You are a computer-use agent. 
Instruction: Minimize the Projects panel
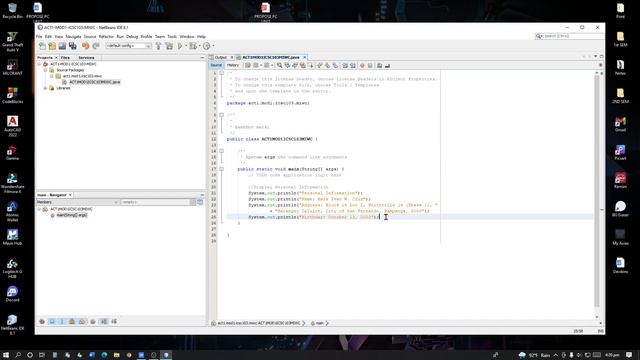(x=202, y=58)
